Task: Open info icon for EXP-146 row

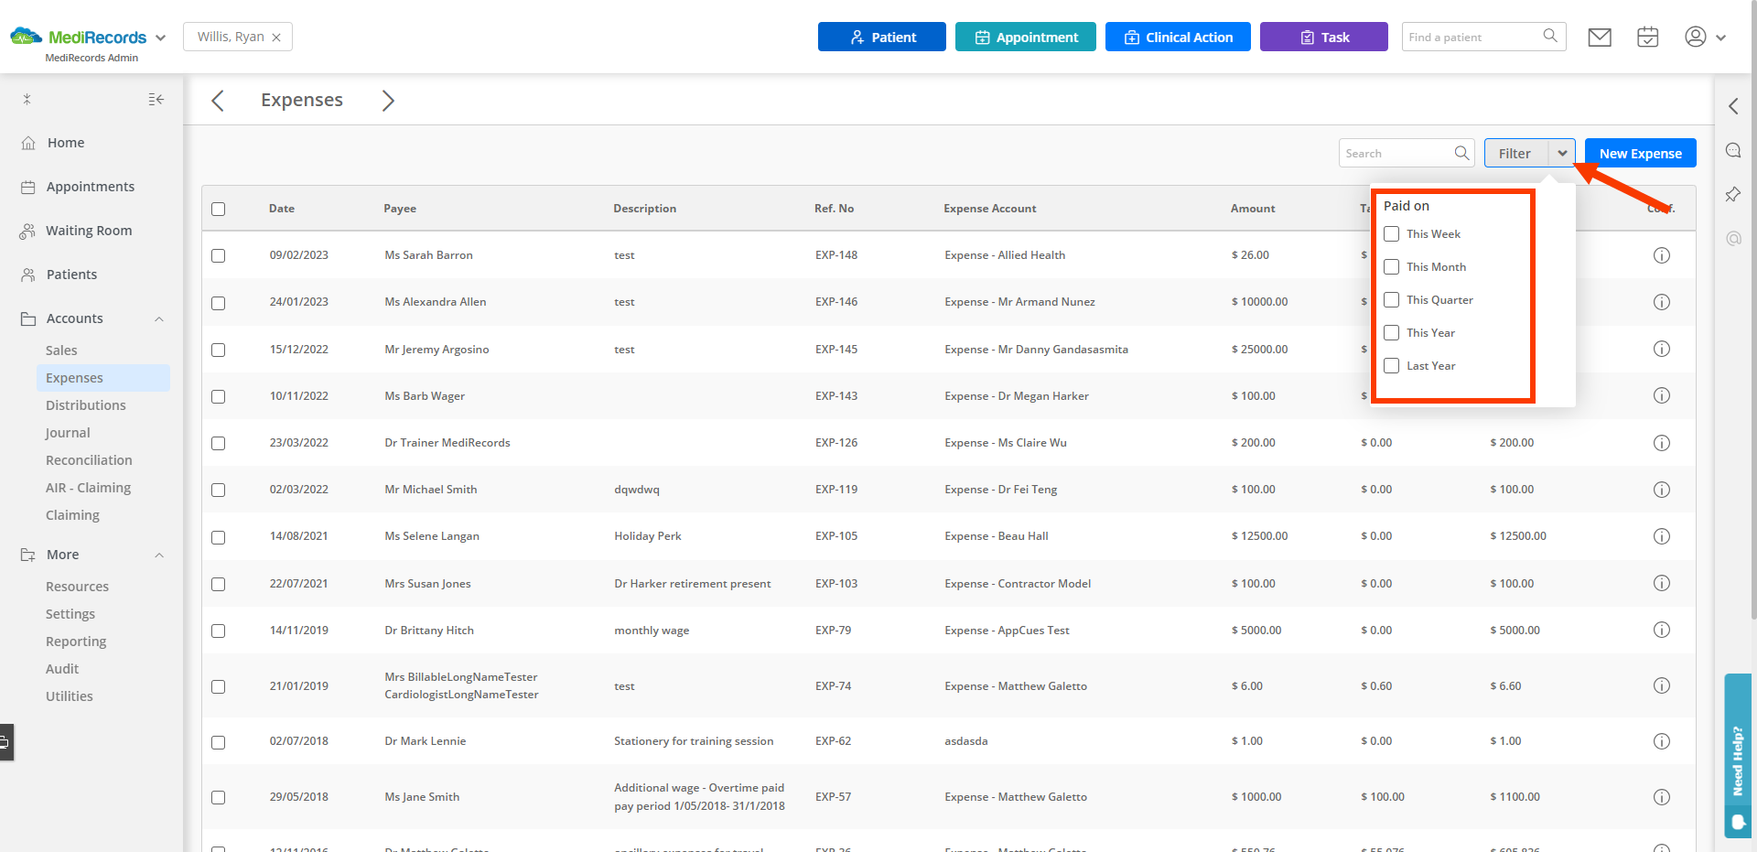Action: [x=1662, y=302]
